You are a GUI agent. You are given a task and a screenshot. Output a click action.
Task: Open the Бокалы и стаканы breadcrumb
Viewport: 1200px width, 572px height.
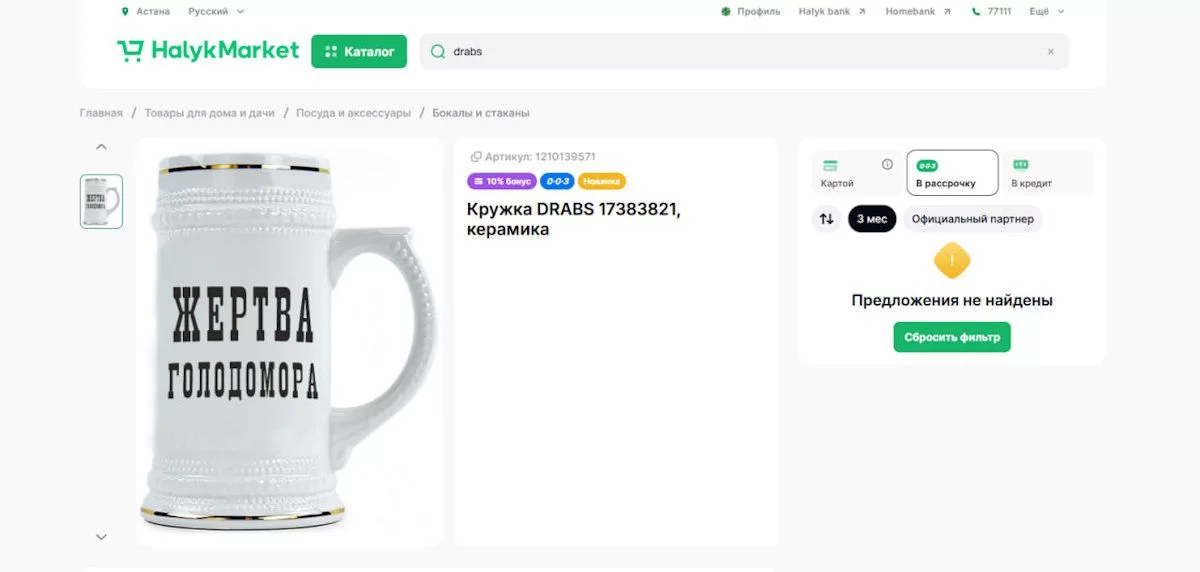pos(481,113)
